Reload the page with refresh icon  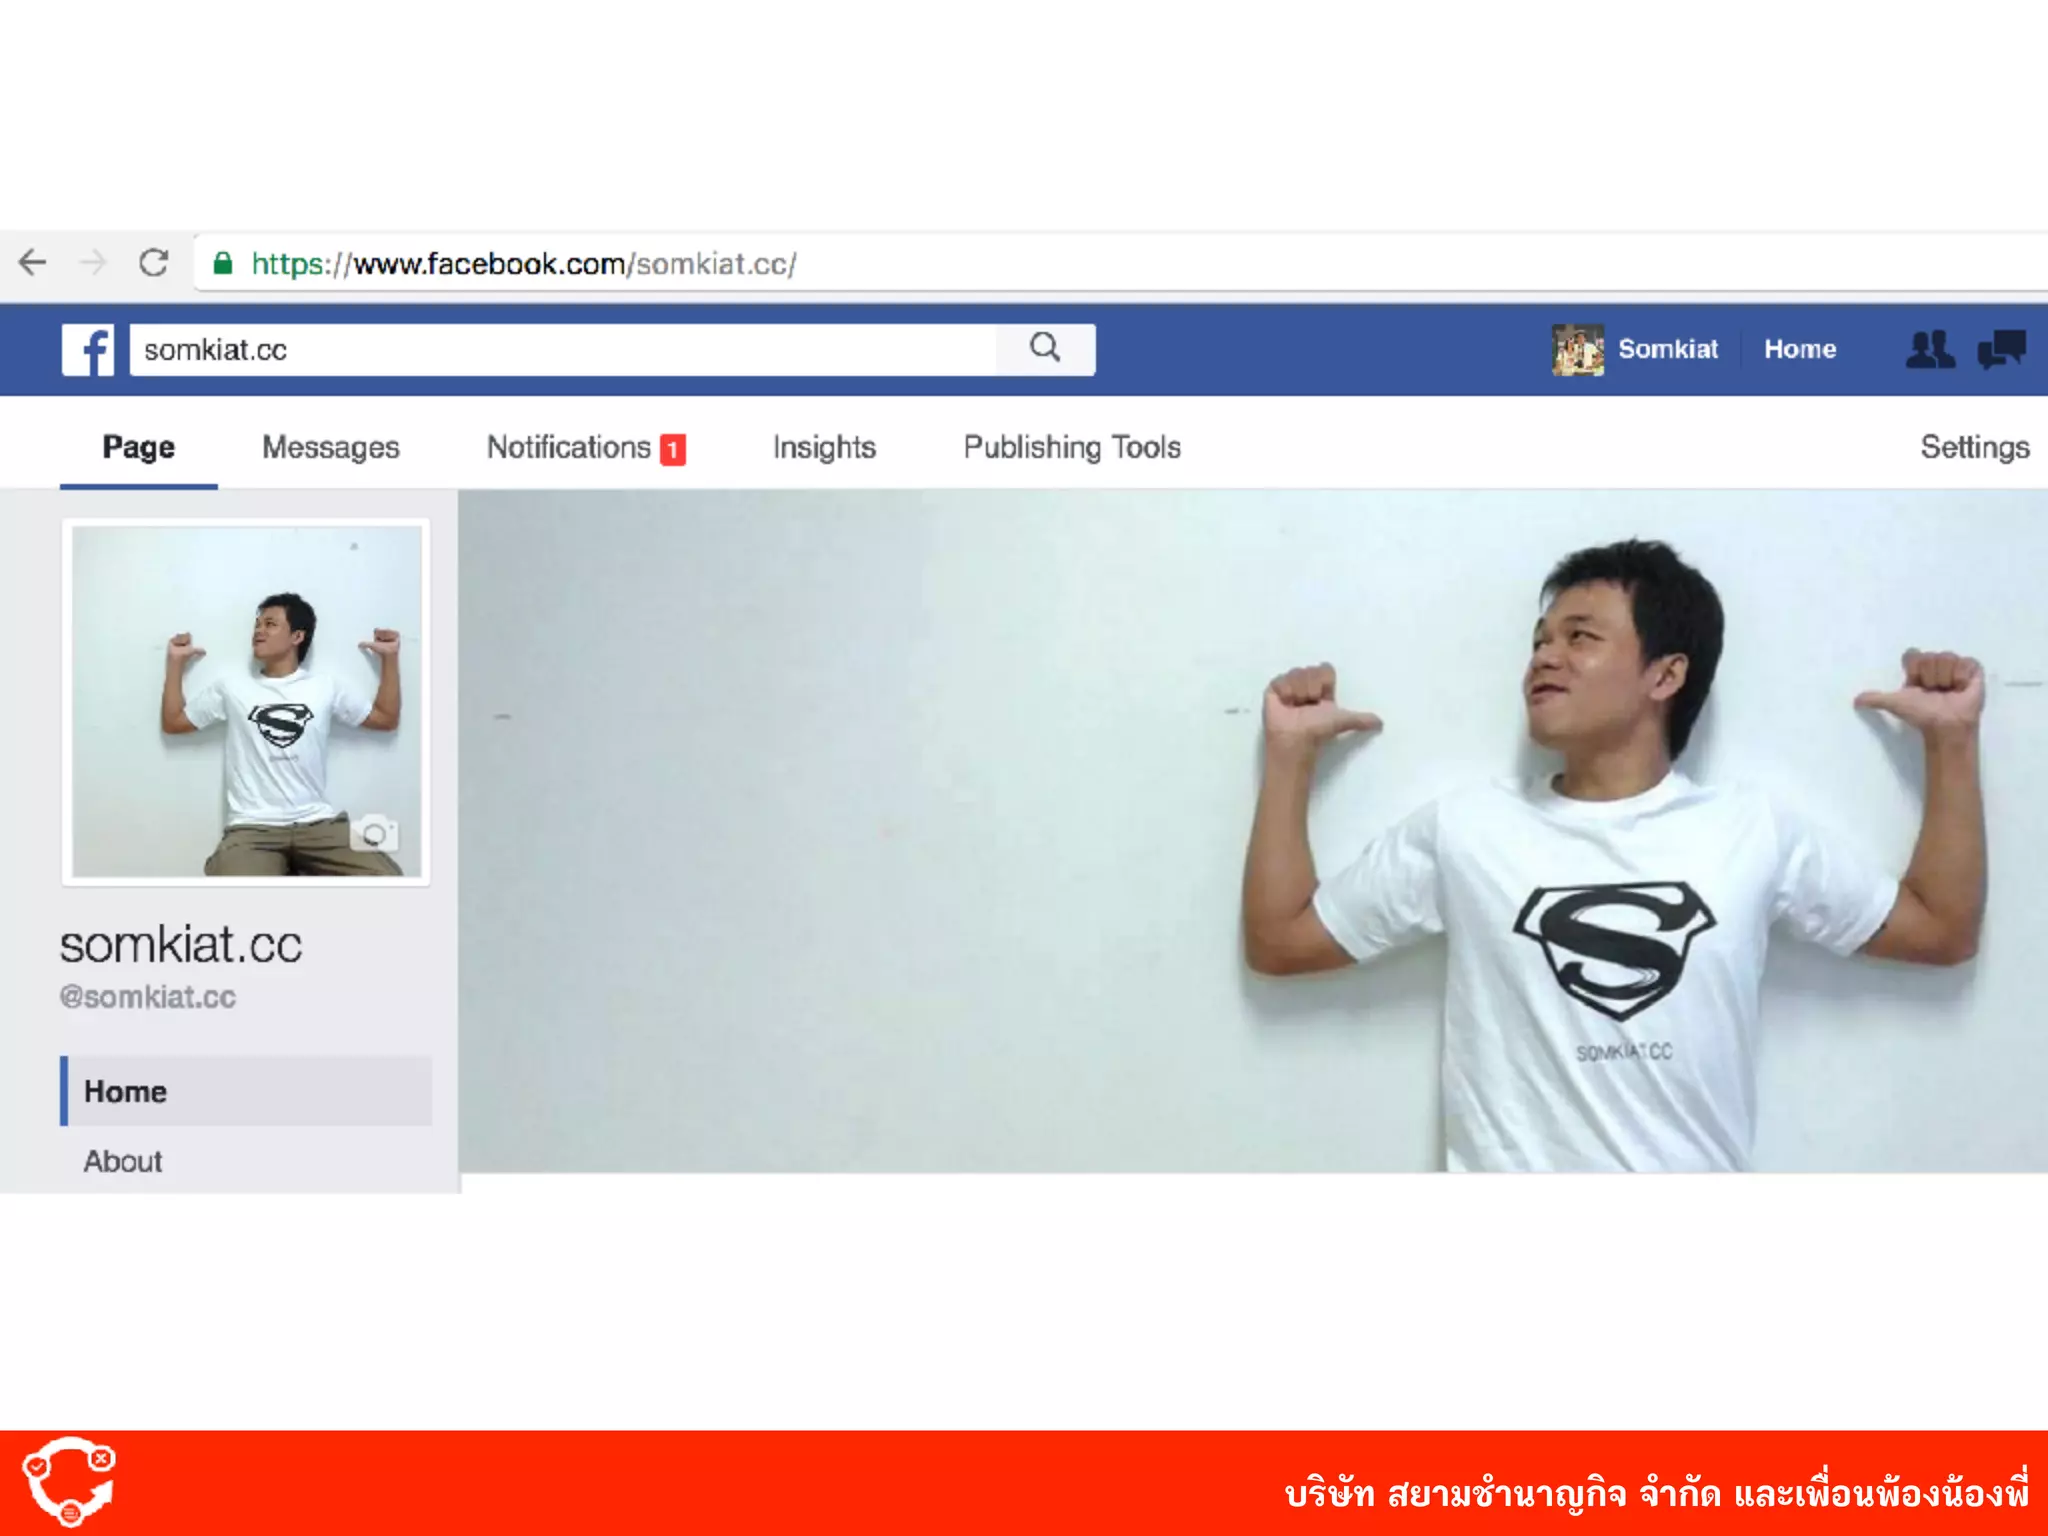click(x=153, y=263)
